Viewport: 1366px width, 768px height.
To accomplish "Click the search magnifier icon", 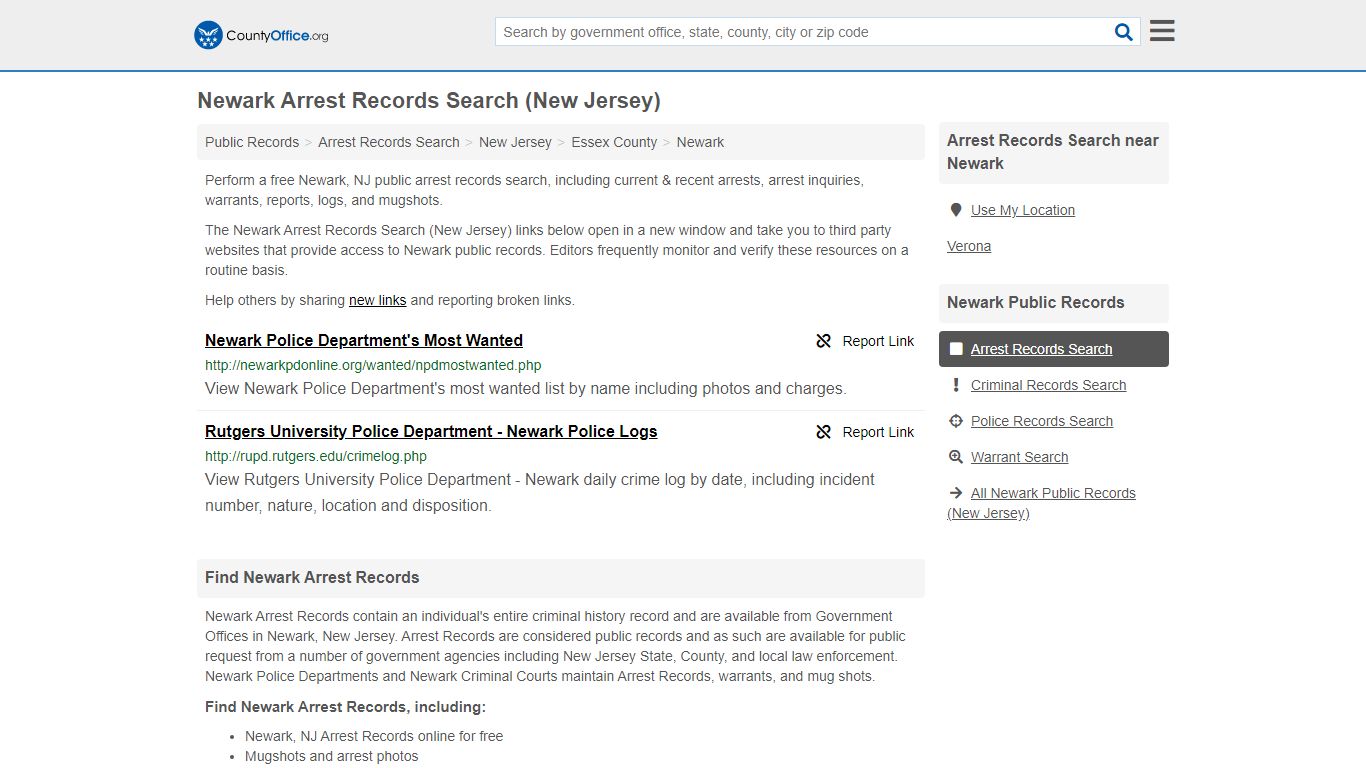I will tap(1124, 32).
